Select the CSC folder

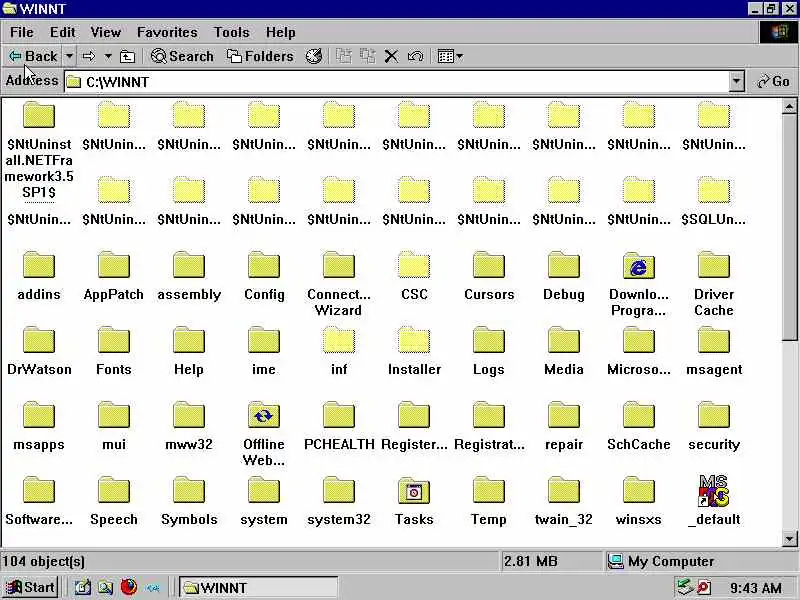tap(414, 276)
